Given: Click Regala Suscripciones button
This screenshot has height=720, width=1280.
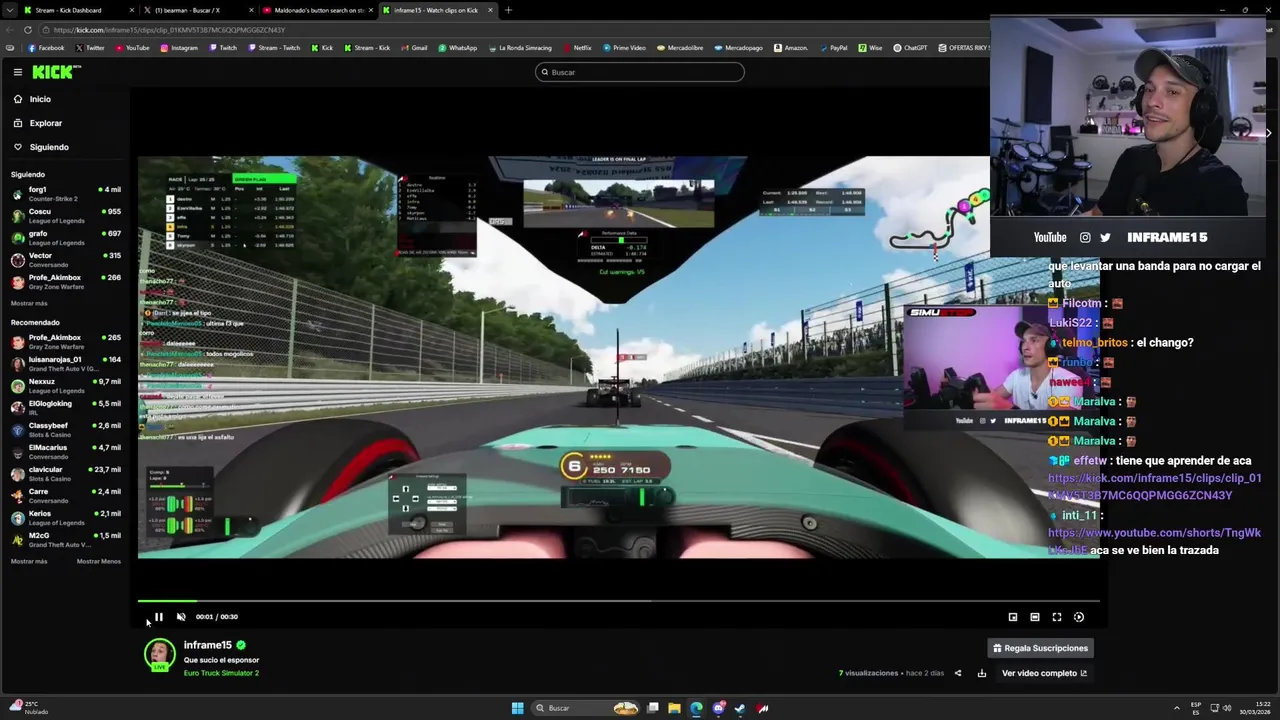Looking at the screenshot, I should click(1040, 648).
